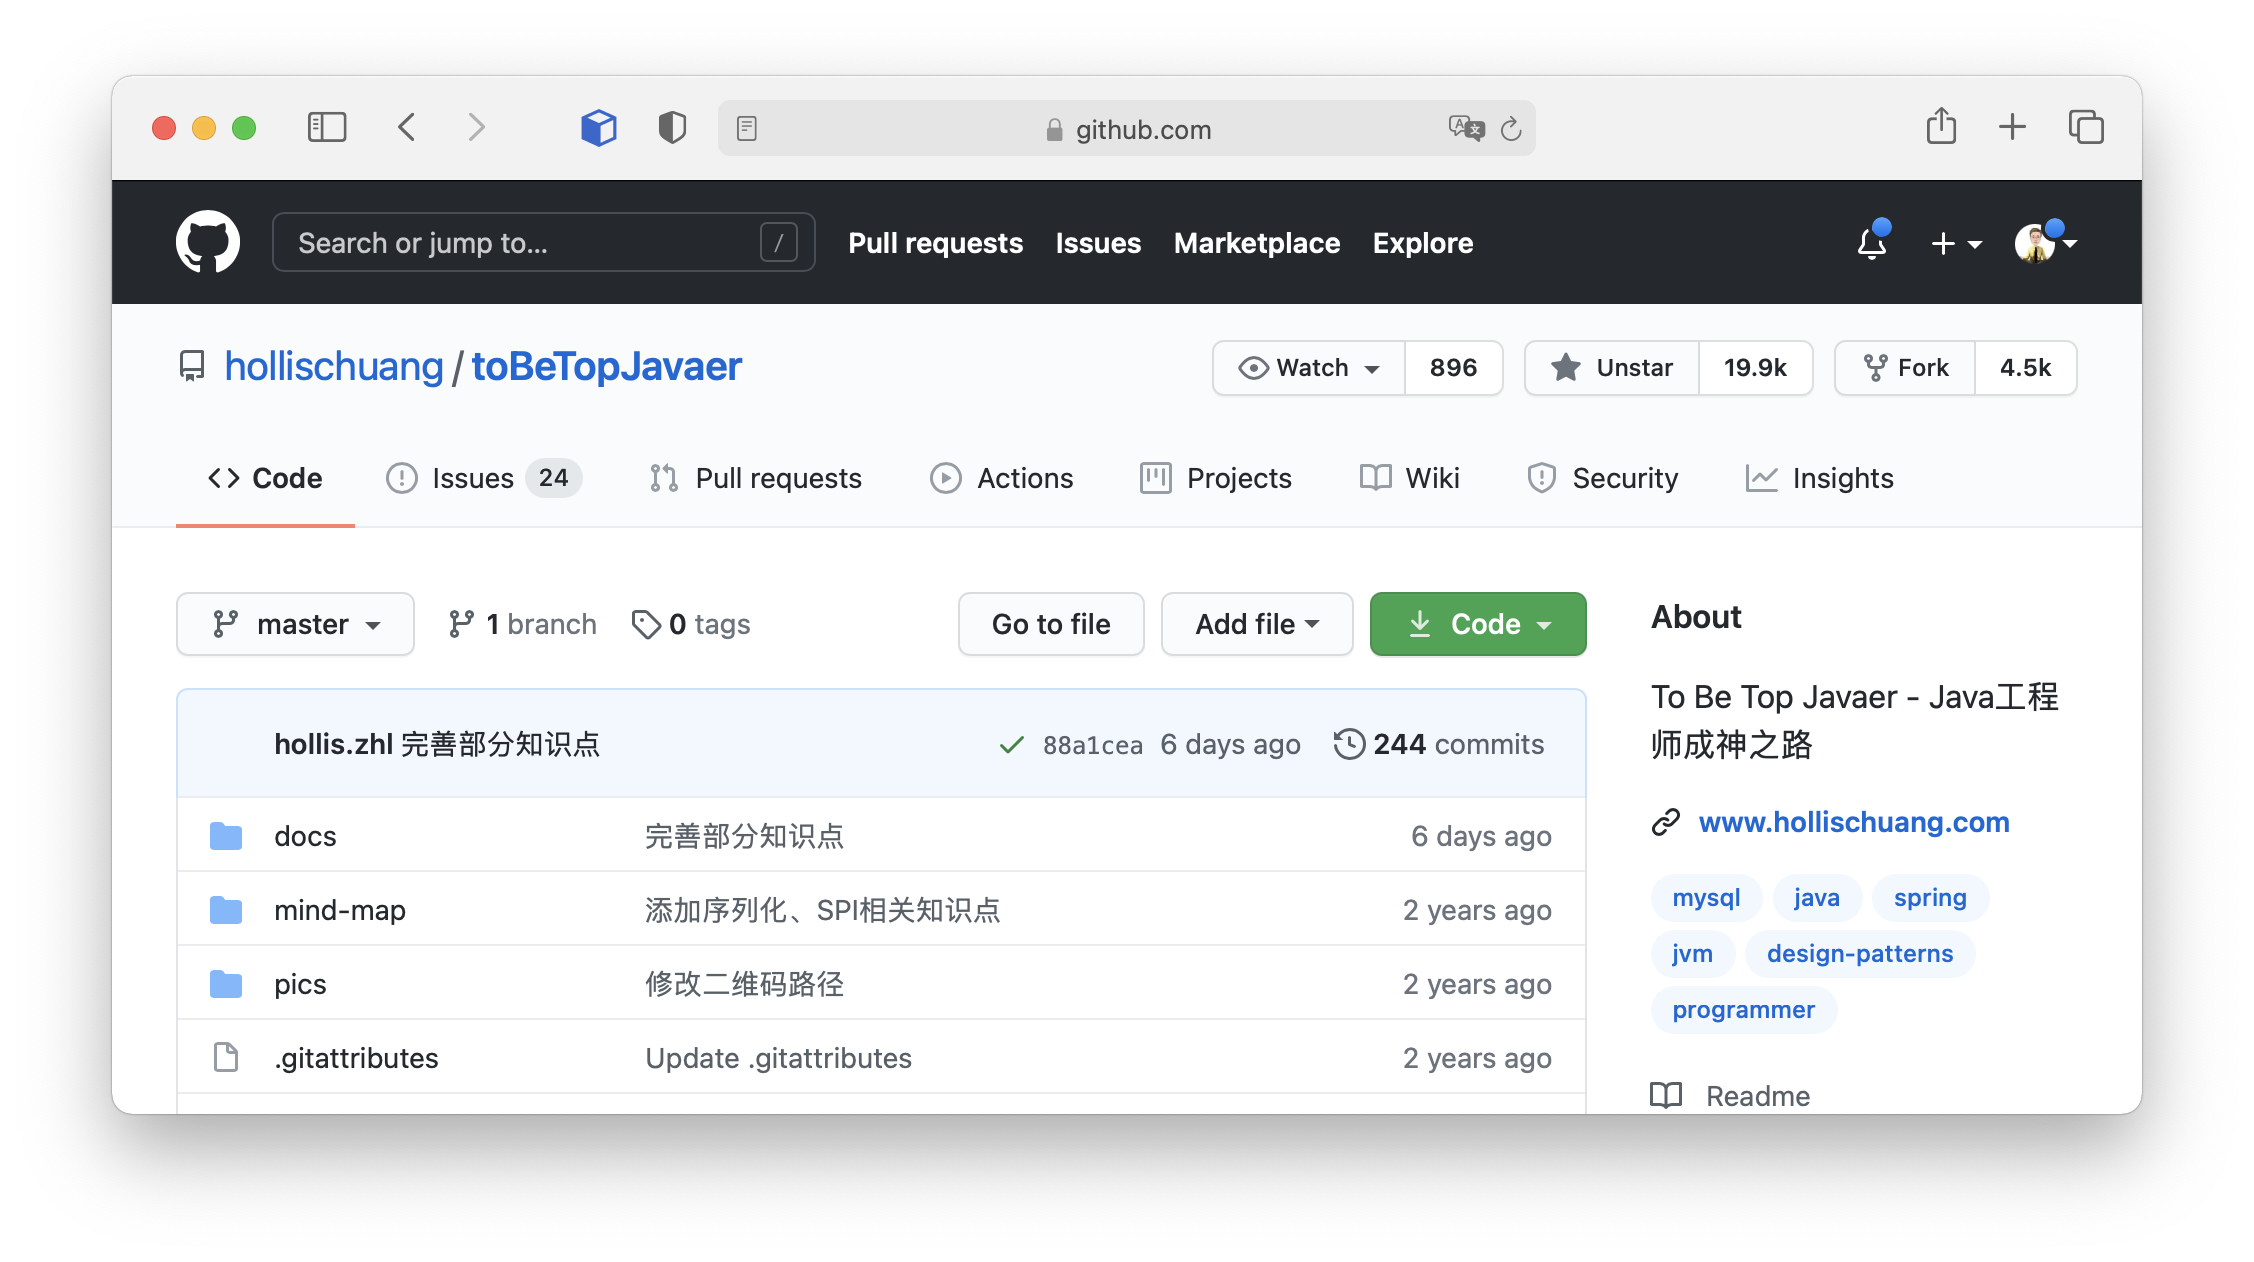Switch to the Code tab
The width and height of the screenshot is (2254, 1262).
click(265, 478)
